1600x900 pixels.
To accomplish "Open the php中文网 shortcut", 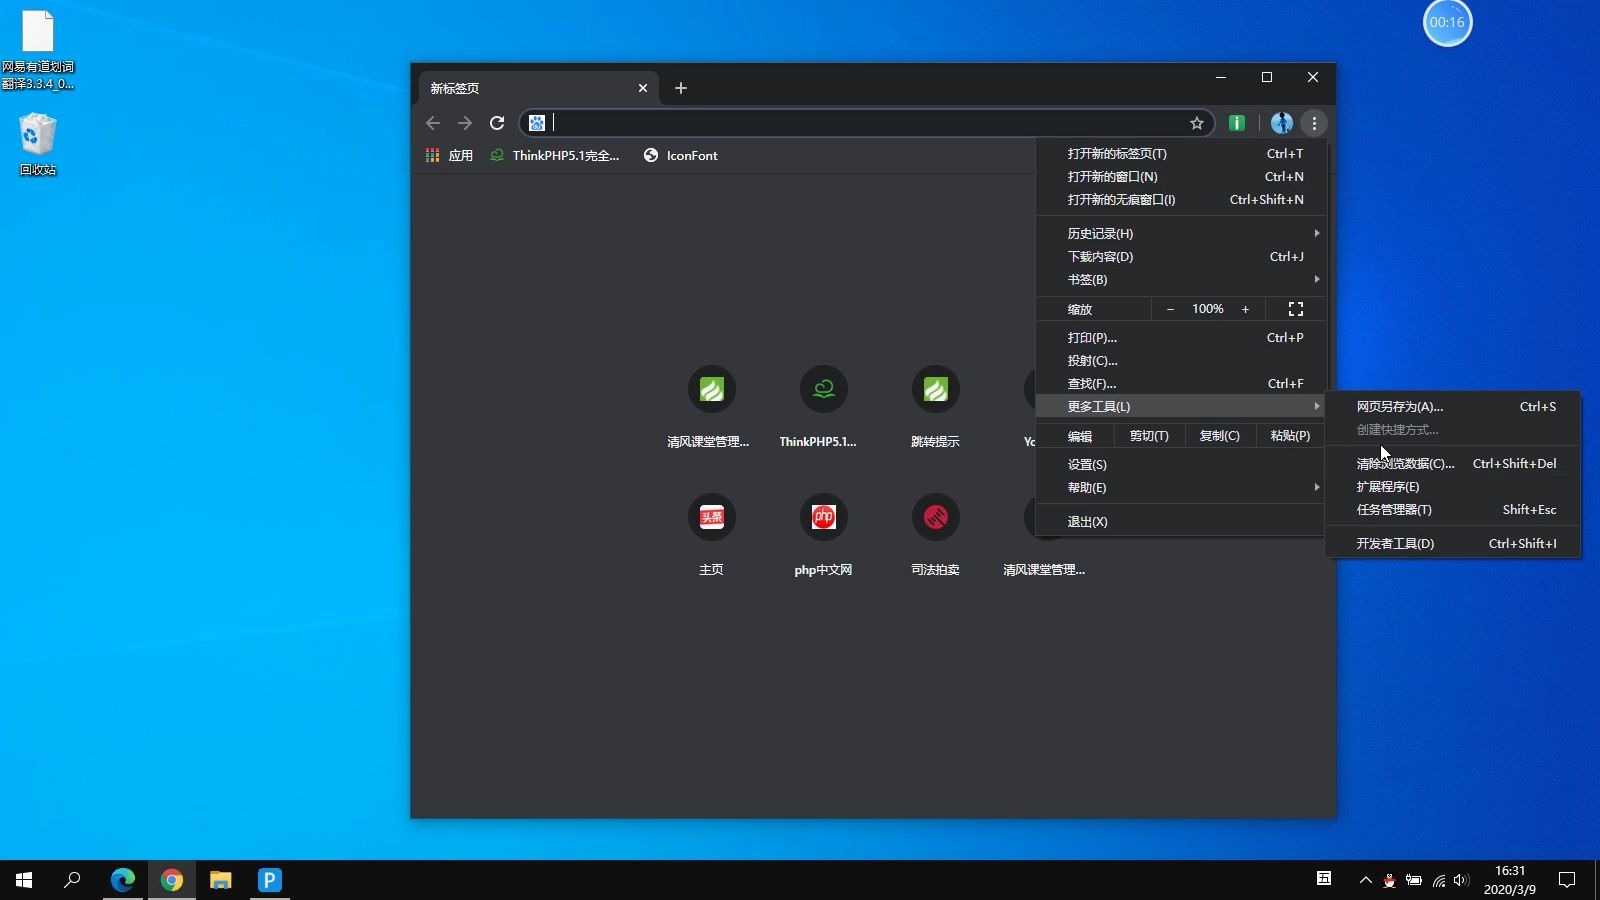I will coord(823,517).
